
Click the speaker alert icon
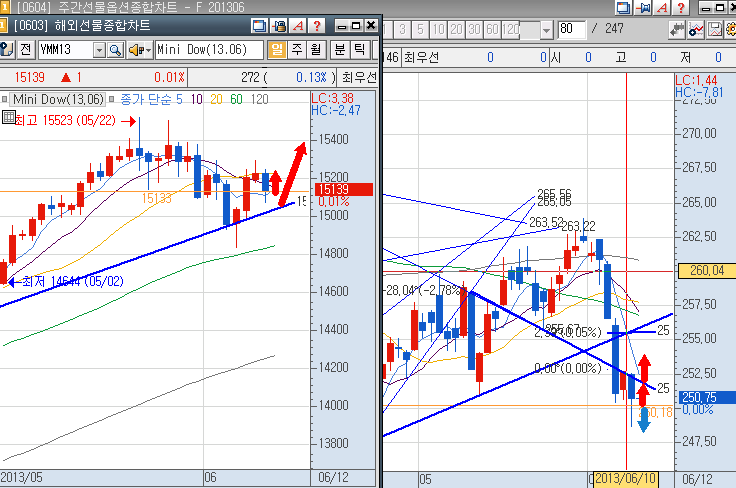(135, 49)
